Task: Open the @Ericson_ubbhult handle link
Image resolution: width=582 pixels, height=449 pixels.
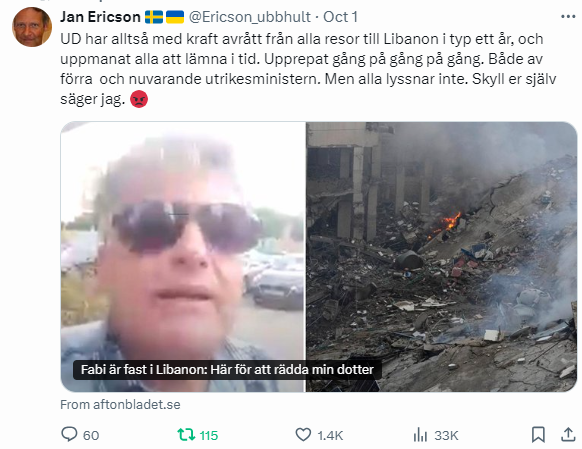Action: tap(249, 17)
